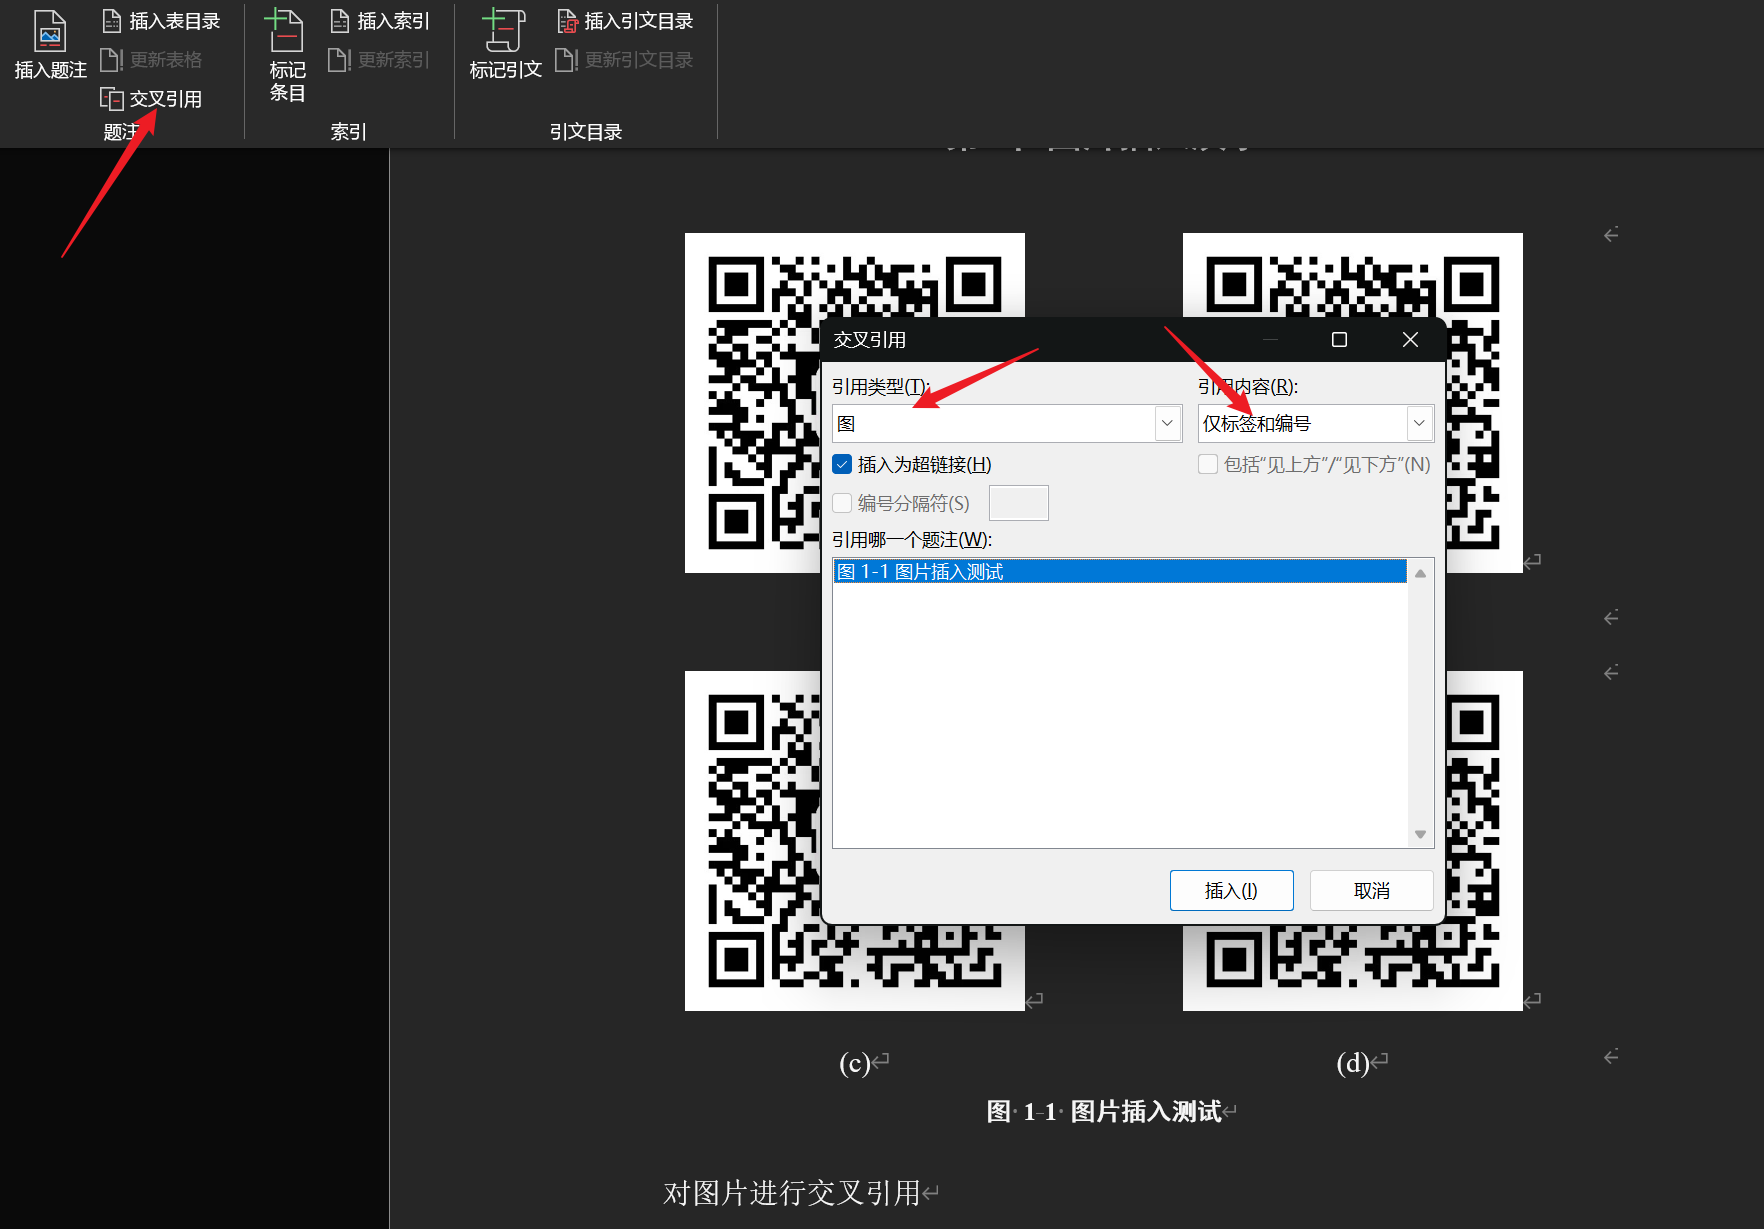1764x1229 pixels.
Task: Click the figure caption '图 1-1 图片插入测试' in document
Action: pos(1104,1111)
